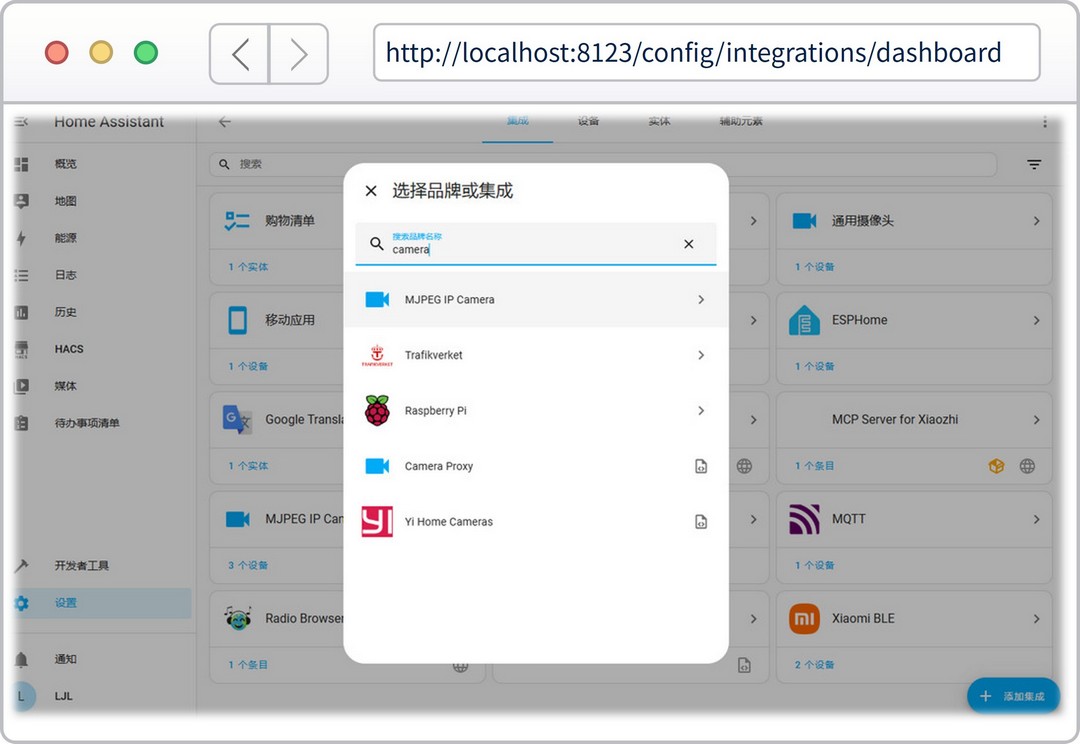Toggle the Home Assistant sidebar menu

click(x=21, y=122)
